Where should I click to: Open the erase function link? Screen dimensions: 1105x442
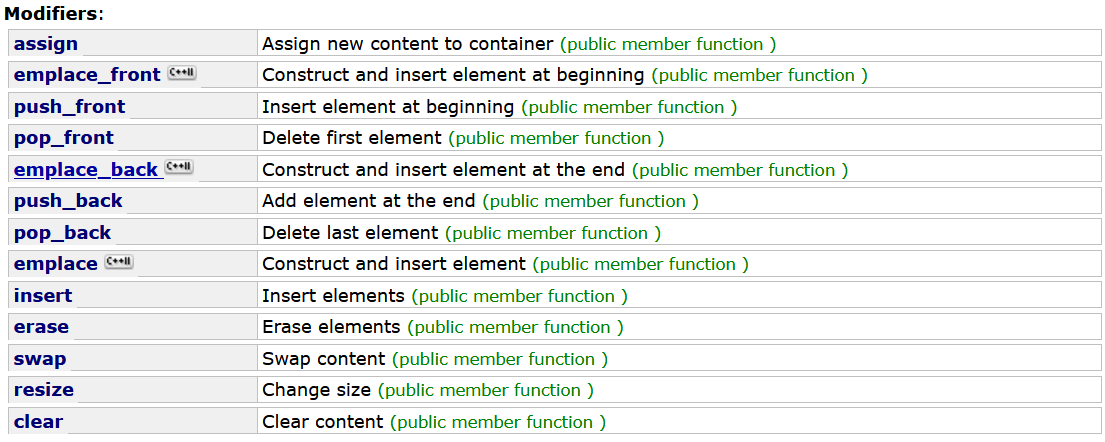[41, 327]
